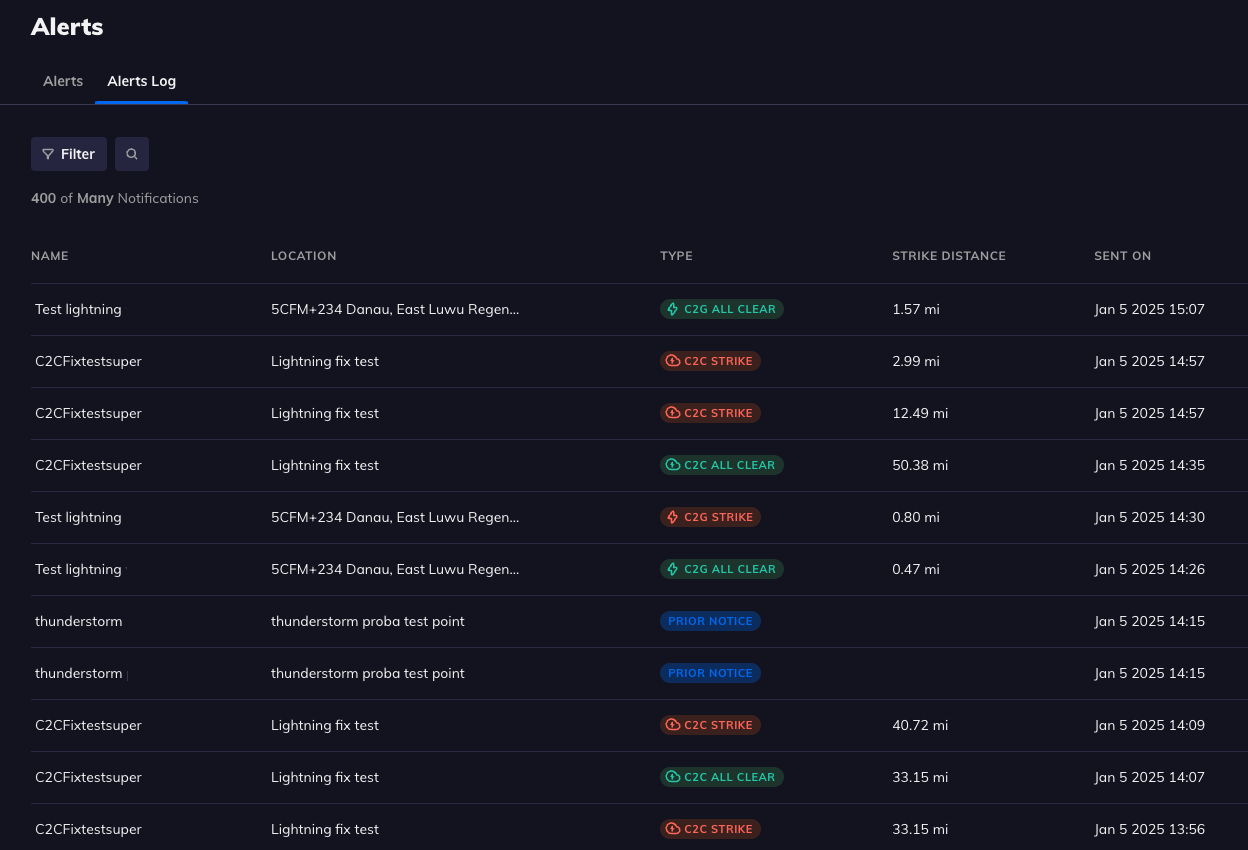Click the C2C STRIKE badge for 2.99 mi

tap(710, 361)
